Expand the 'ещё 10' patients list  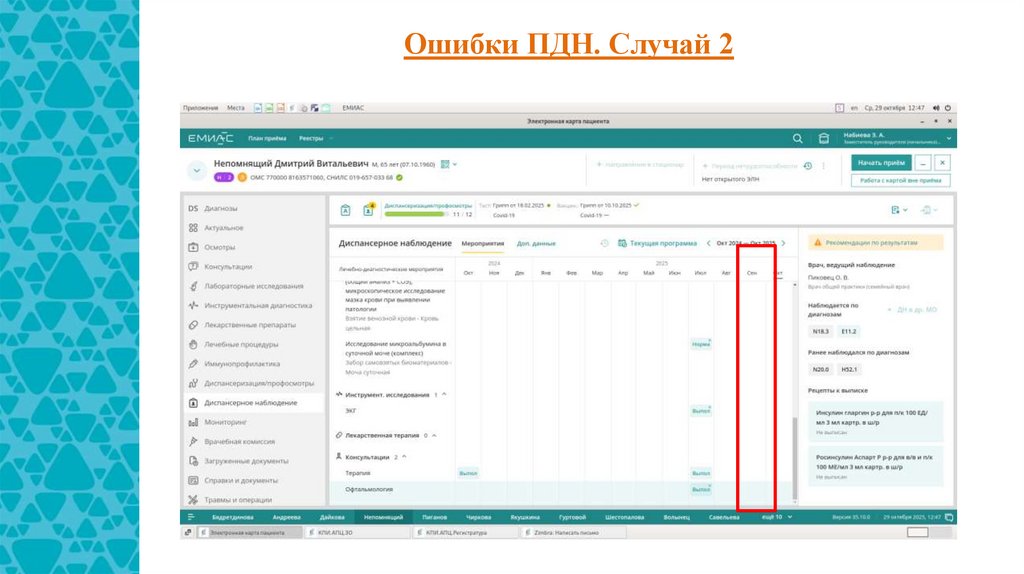point(777,517)
